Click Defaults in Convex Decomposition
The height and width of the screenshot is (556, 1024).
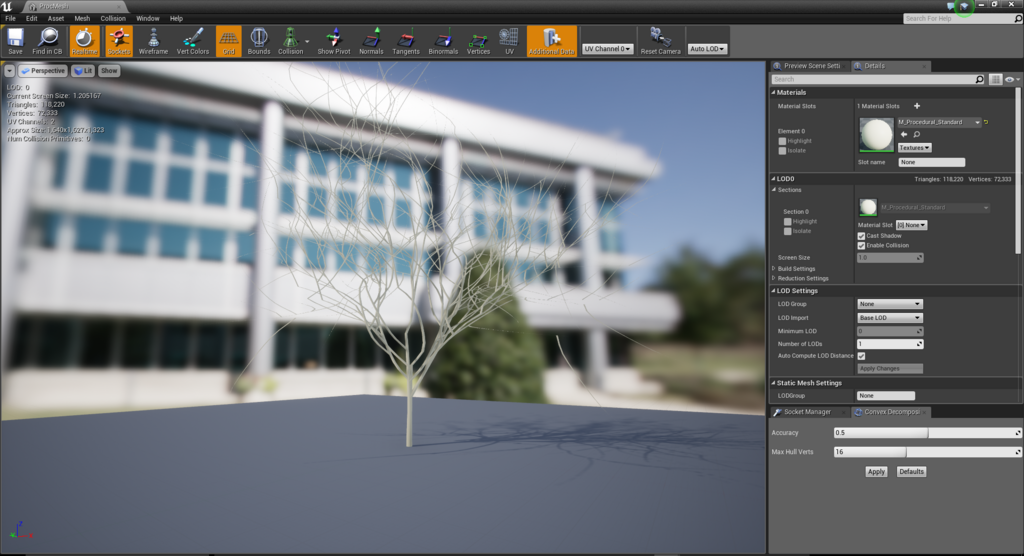click(911, 471)
